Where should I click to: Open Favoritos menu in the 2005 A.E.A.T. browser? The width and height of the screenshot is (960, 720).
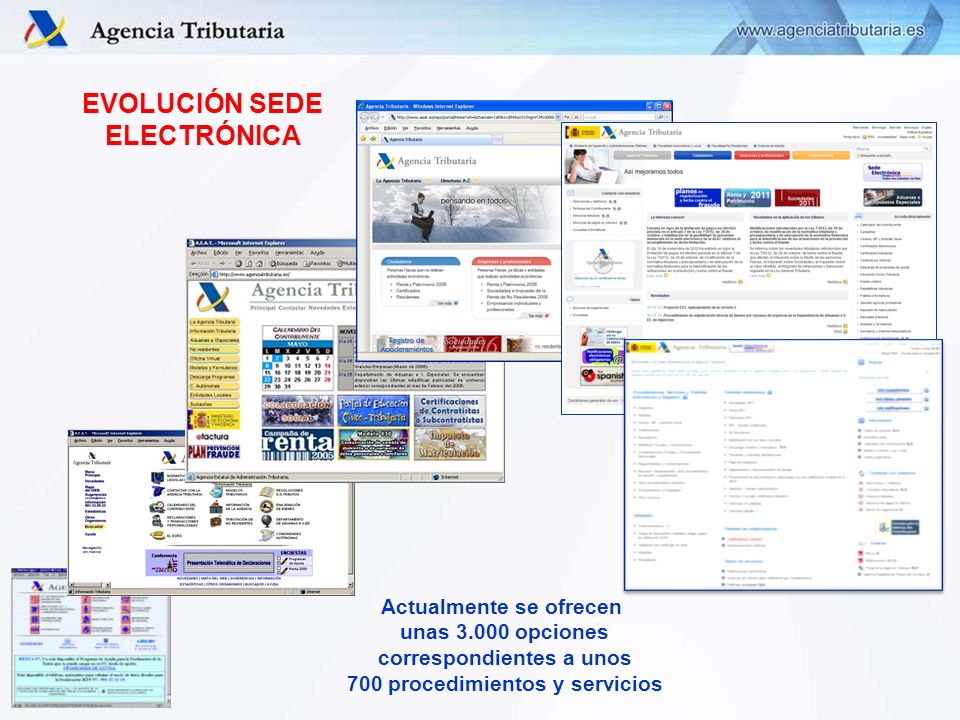pos(258,252)
